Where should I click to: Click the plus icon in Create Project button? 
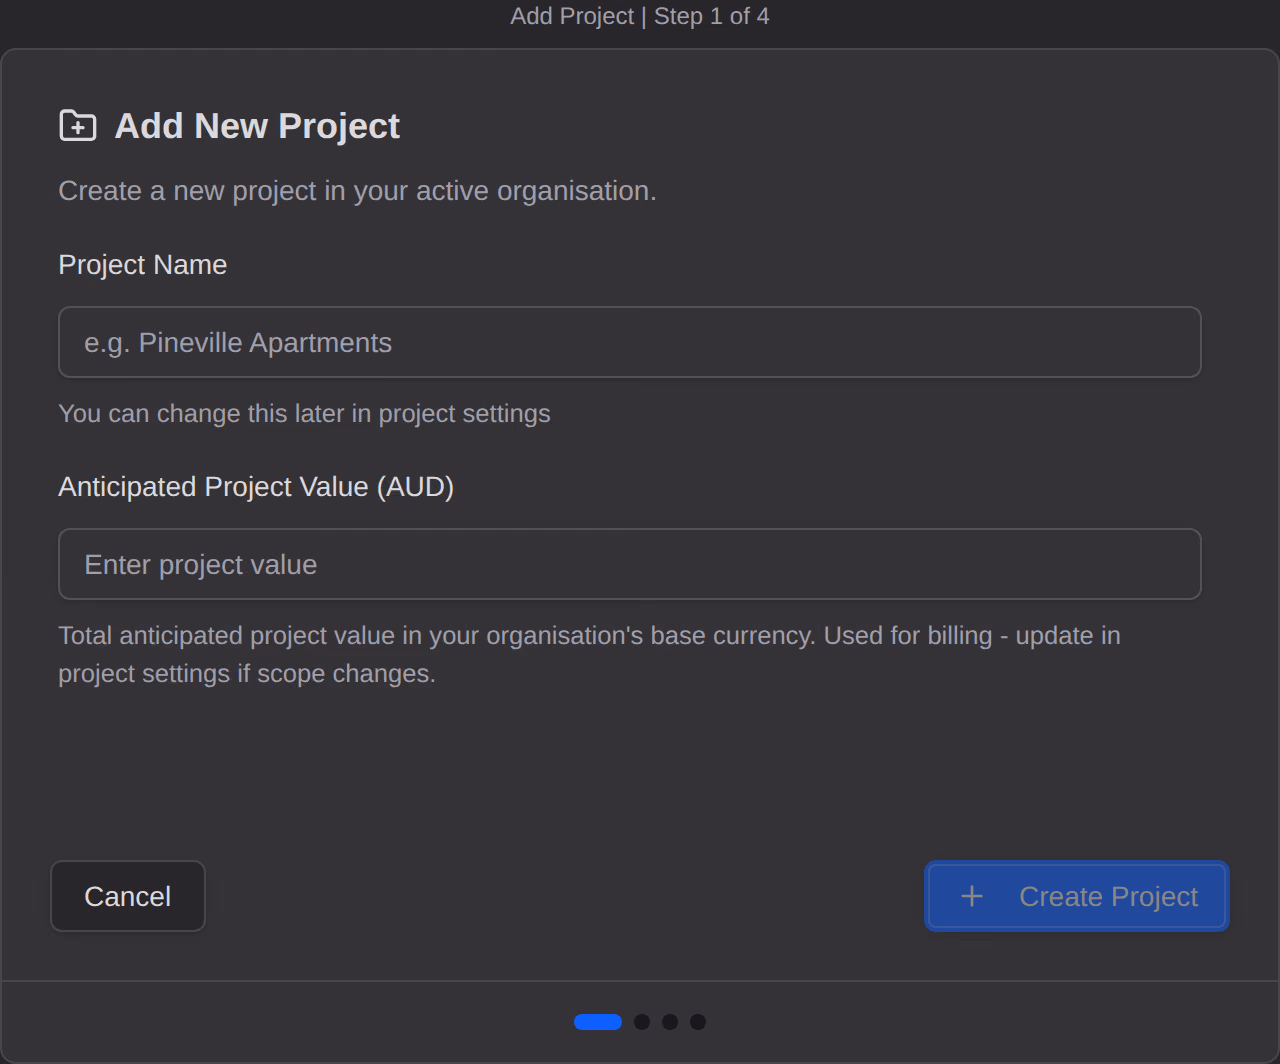point(971,896)
